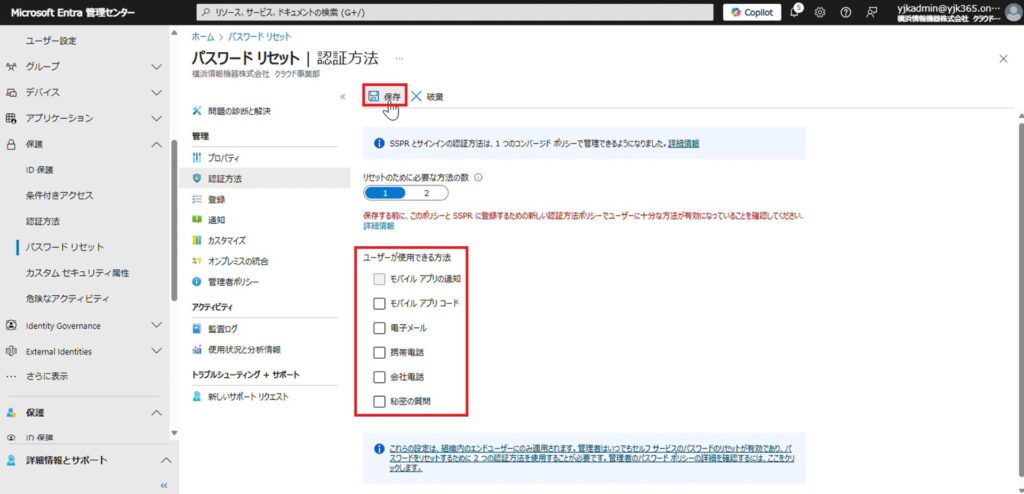This screenshot has width=1024, height=494.
Task: Click the ホーム breadcrumb link
Action: [202, 37]
